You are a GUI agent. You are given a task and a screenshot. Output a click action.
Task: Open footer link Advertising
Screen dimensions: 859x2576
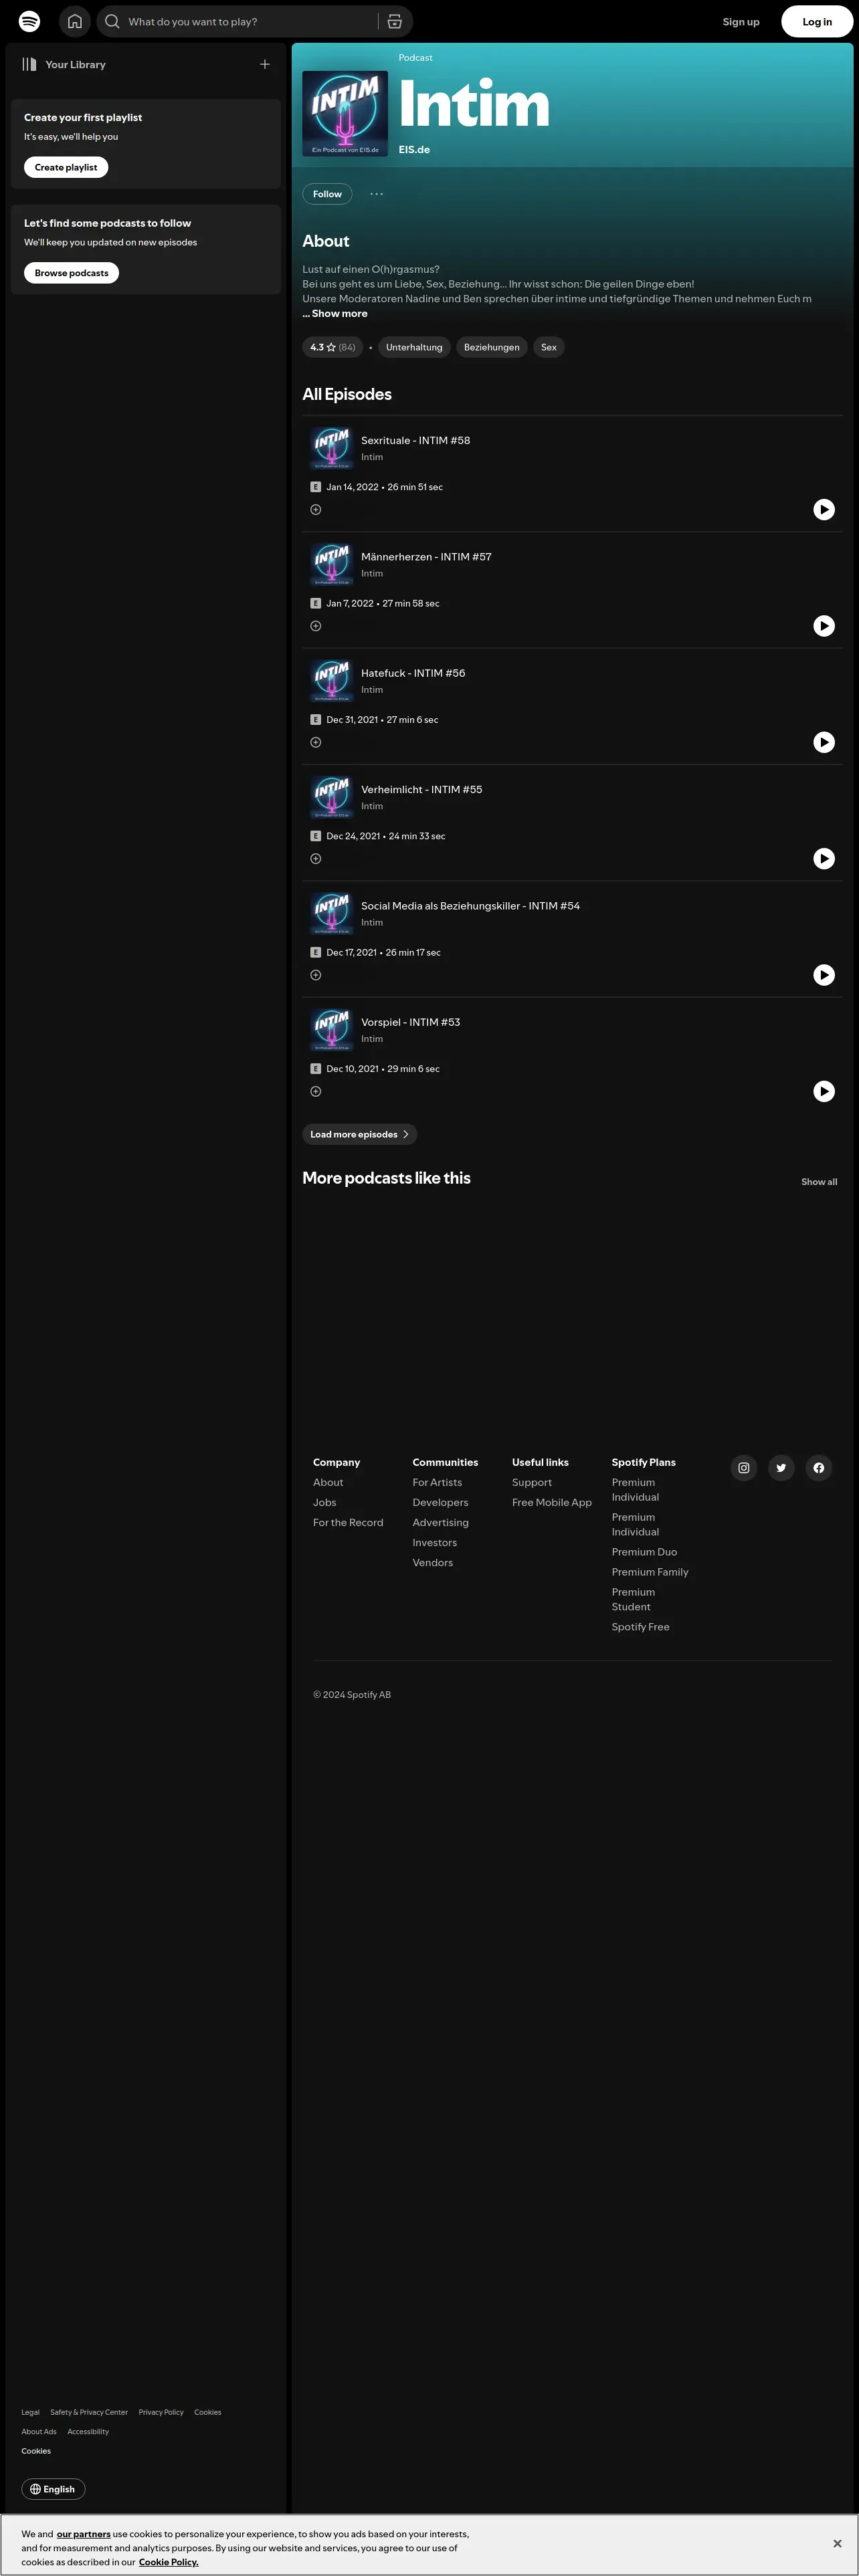[441, 1523]
